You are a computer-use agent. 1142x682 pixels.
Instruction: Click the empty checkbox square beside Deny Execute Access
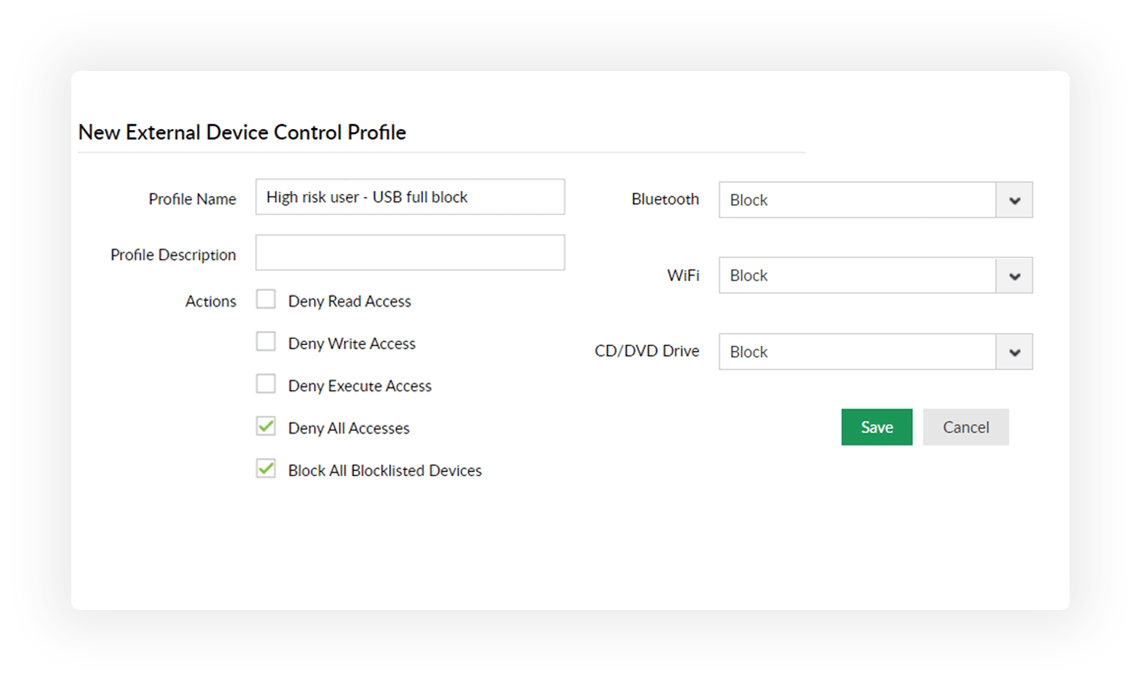tap(266, 383)
